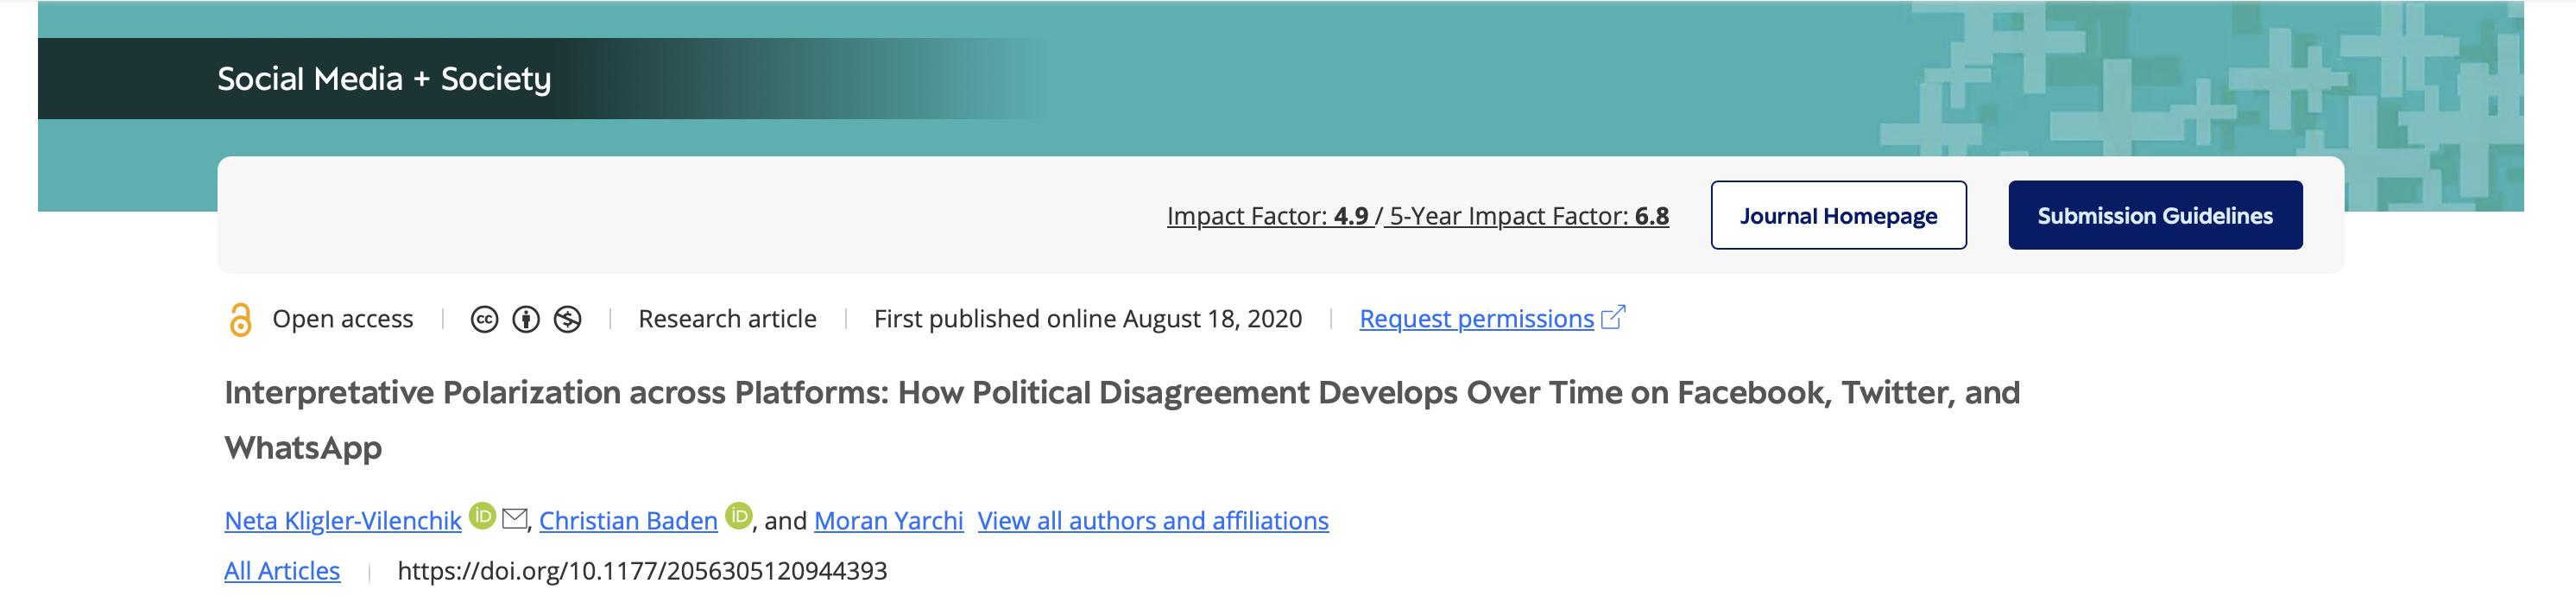Open the Journal Homepage button
This screenshot has height=596, width=2576.
(1838, 216)
